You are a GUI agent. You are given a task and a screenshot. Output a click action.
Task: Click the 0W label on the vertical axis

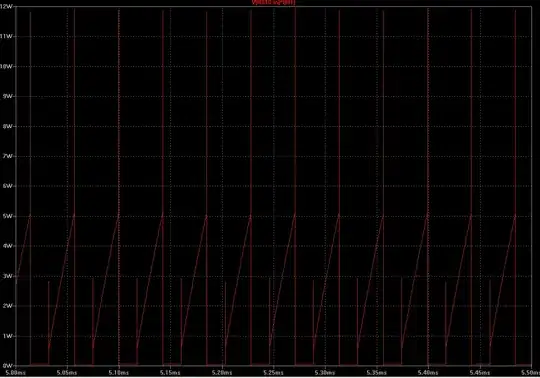8,365
